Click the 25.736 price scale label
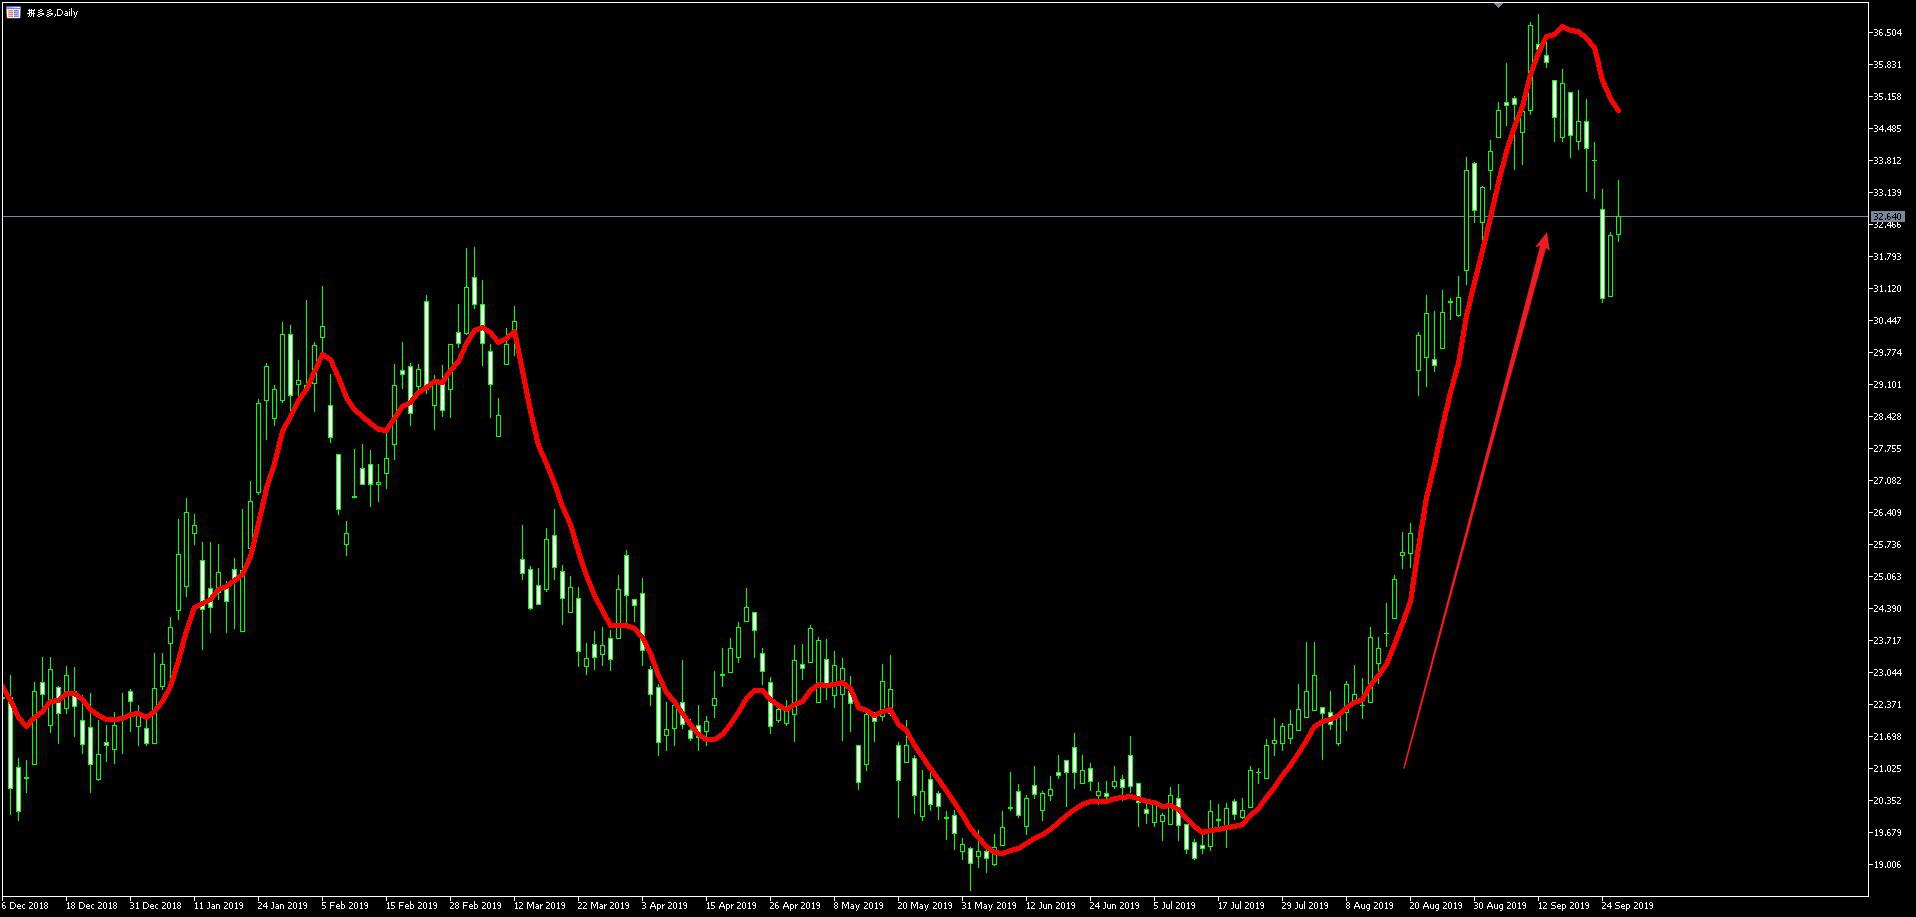Image resolution: width=1916 pixels, height=917 pixels. pyautogui.click(x=1887, y=545)
